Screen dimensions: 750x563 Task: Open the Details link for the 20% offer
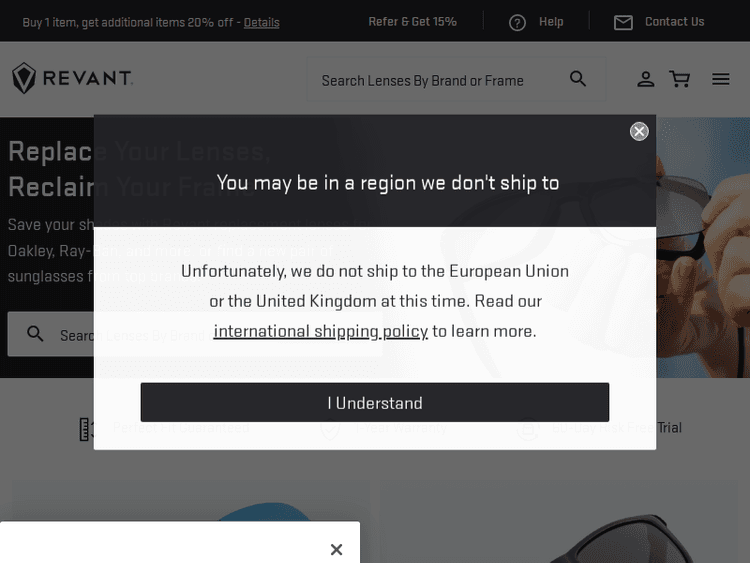tap(261, 22)
